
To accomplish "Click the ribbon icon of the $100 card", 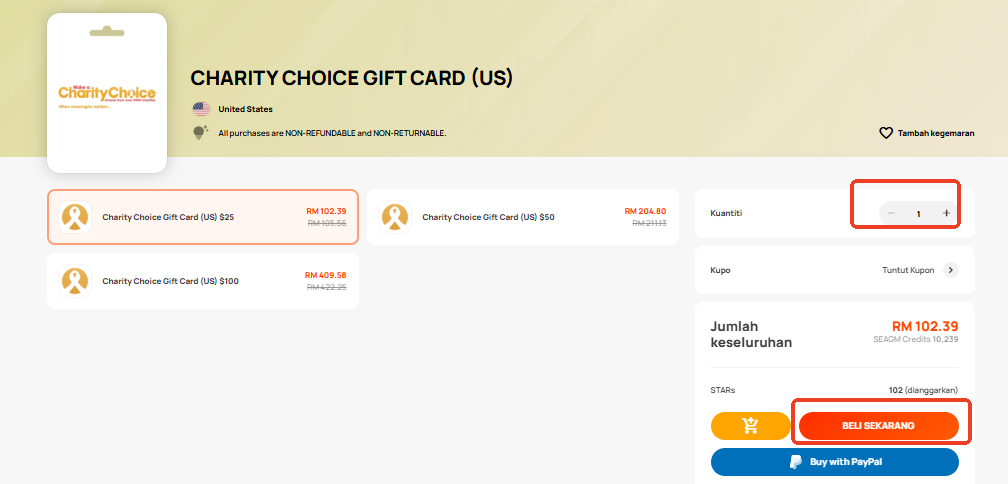I will click(x=75, y=281).
